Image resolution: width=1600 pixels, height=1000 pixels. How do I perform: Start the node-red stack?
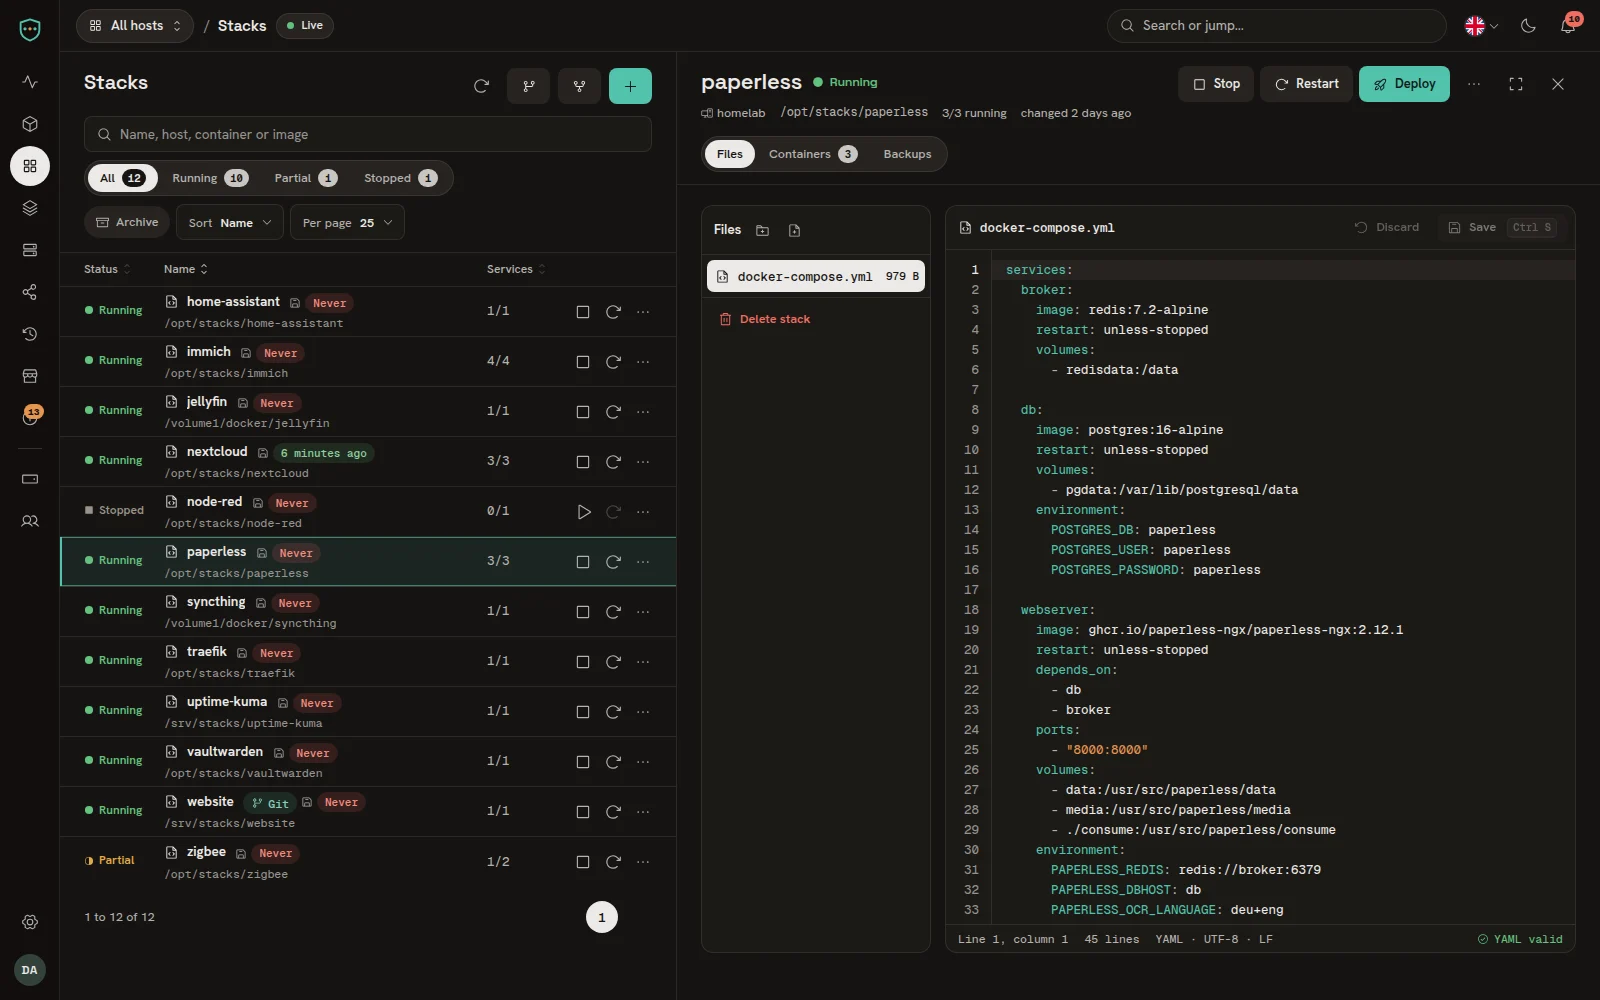(x=584, y=512)
